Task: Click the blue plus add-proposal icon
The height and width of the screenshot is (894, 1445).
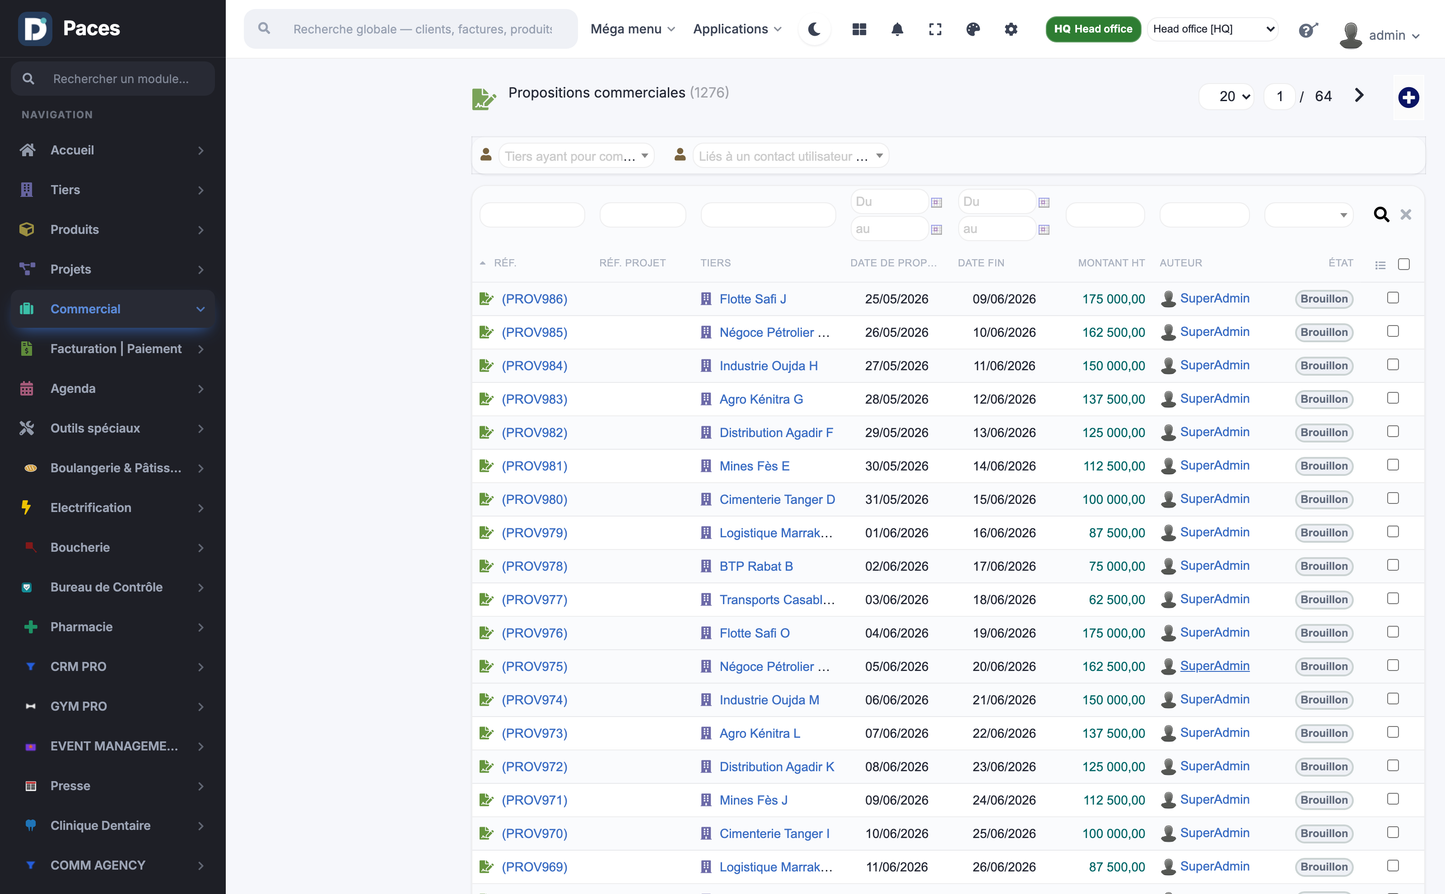Action: pos(1408,97)
